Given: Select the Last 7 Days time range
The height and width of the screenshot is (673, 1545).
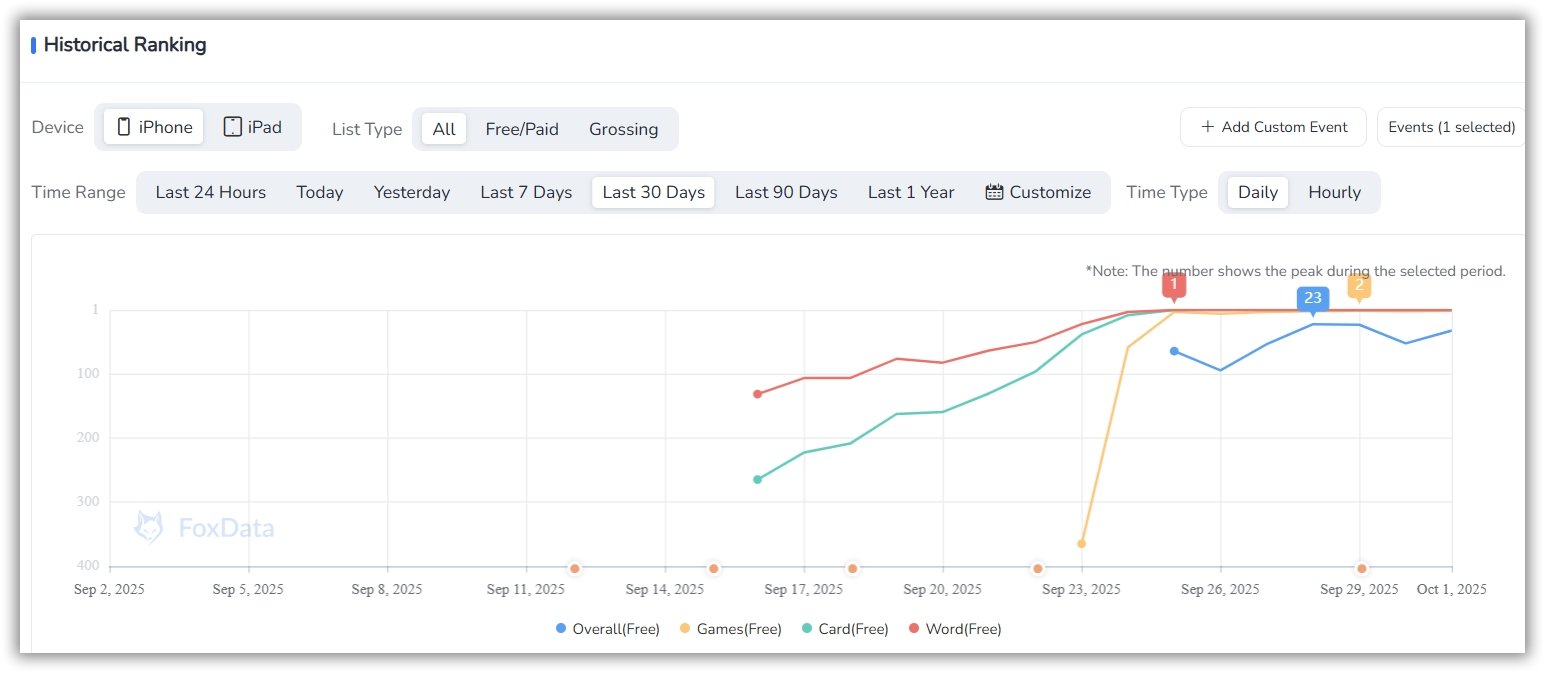Looking at the screenshot, I should click(526, 192).
